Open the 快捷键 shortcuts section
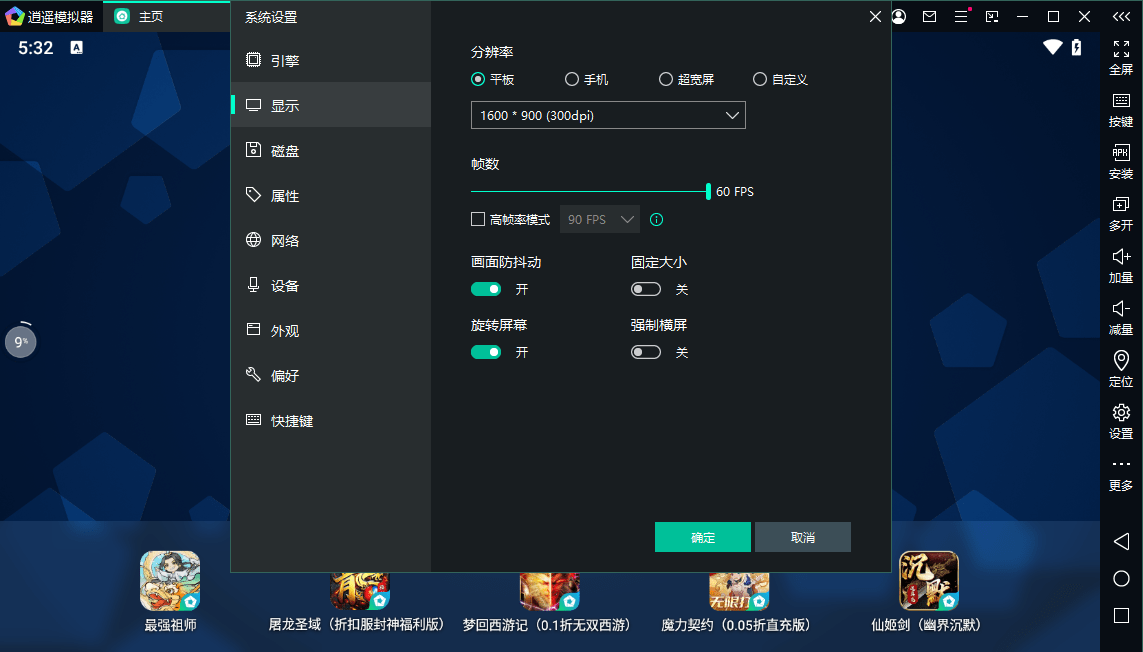This screenshot has height=652, width=1143. [287, 420]
